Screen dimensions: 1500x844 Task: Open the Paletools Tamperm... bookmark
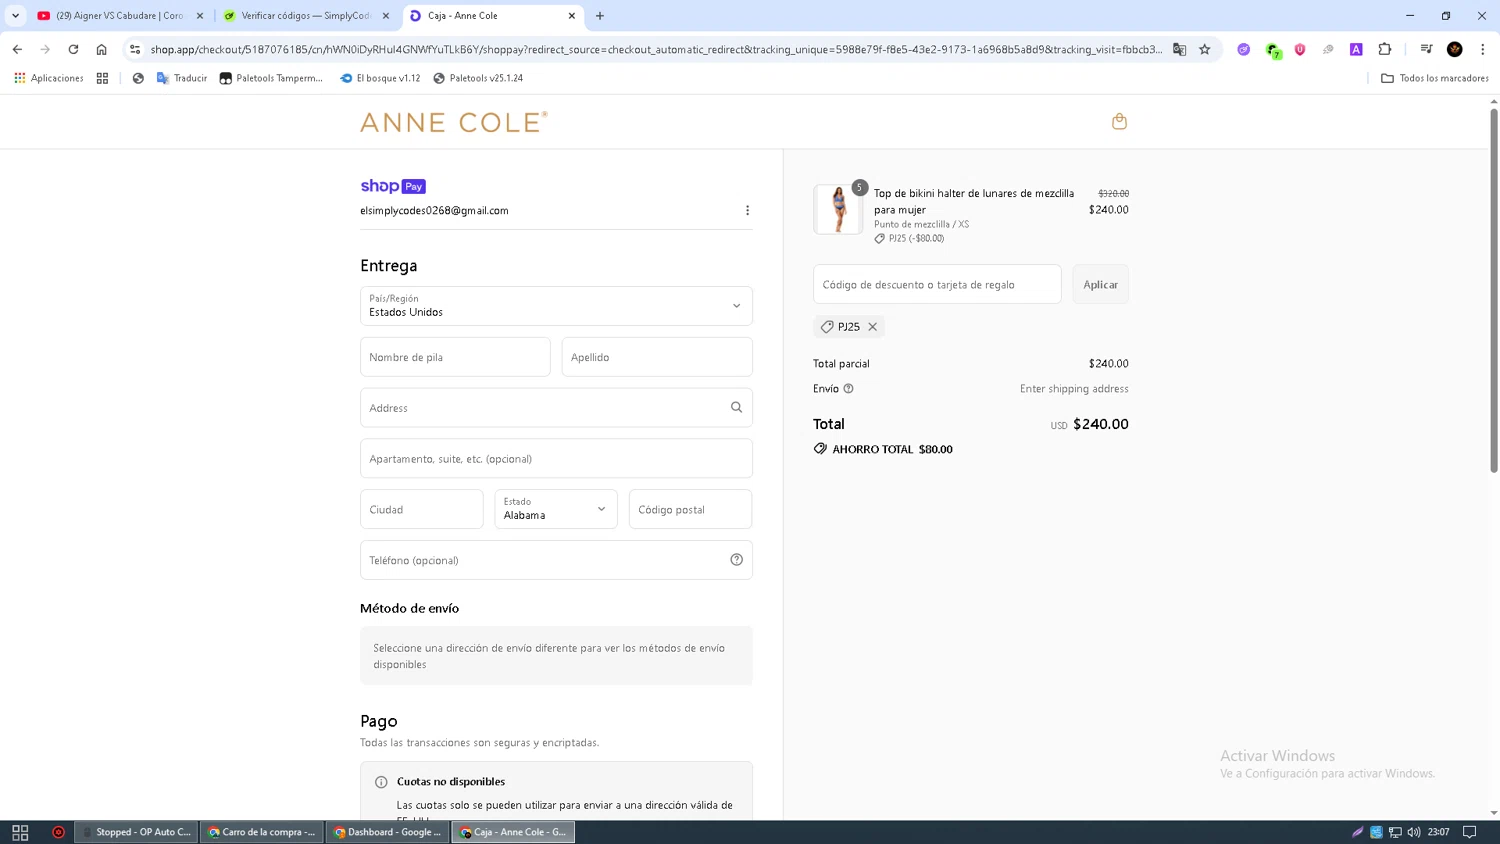pyautogui.click(x=271, y=78)
